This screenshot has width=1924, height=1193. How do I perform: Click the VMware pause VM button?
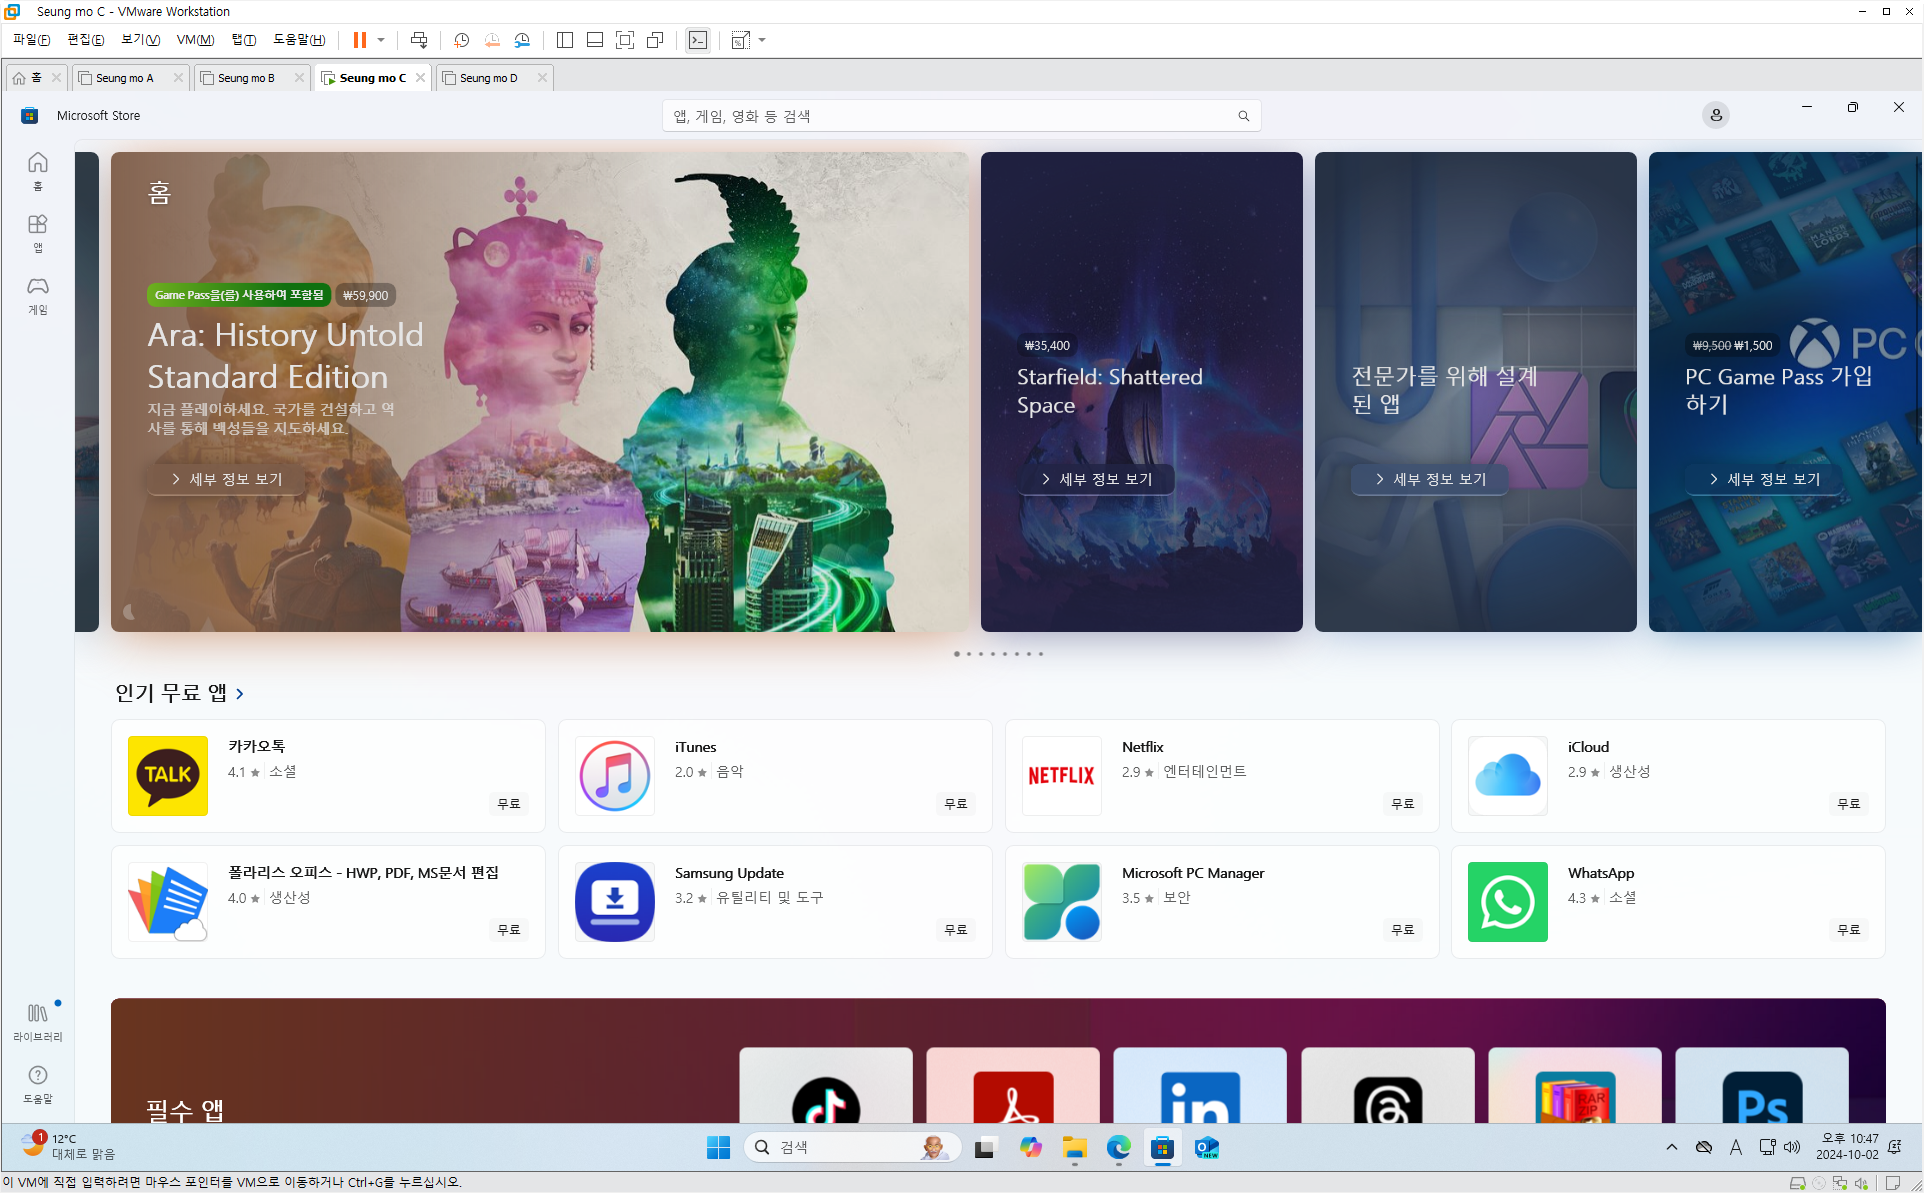click(x=359, y=40)
